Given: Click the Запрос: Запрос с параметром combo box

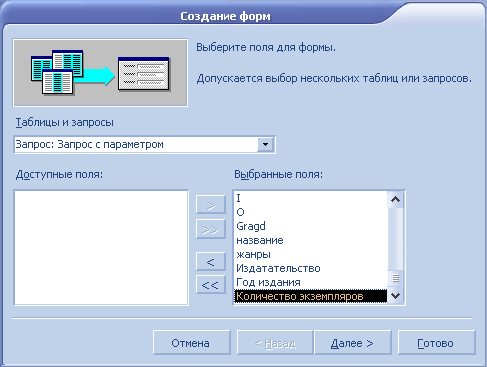Looking at the screenshot, I should 144,145.
